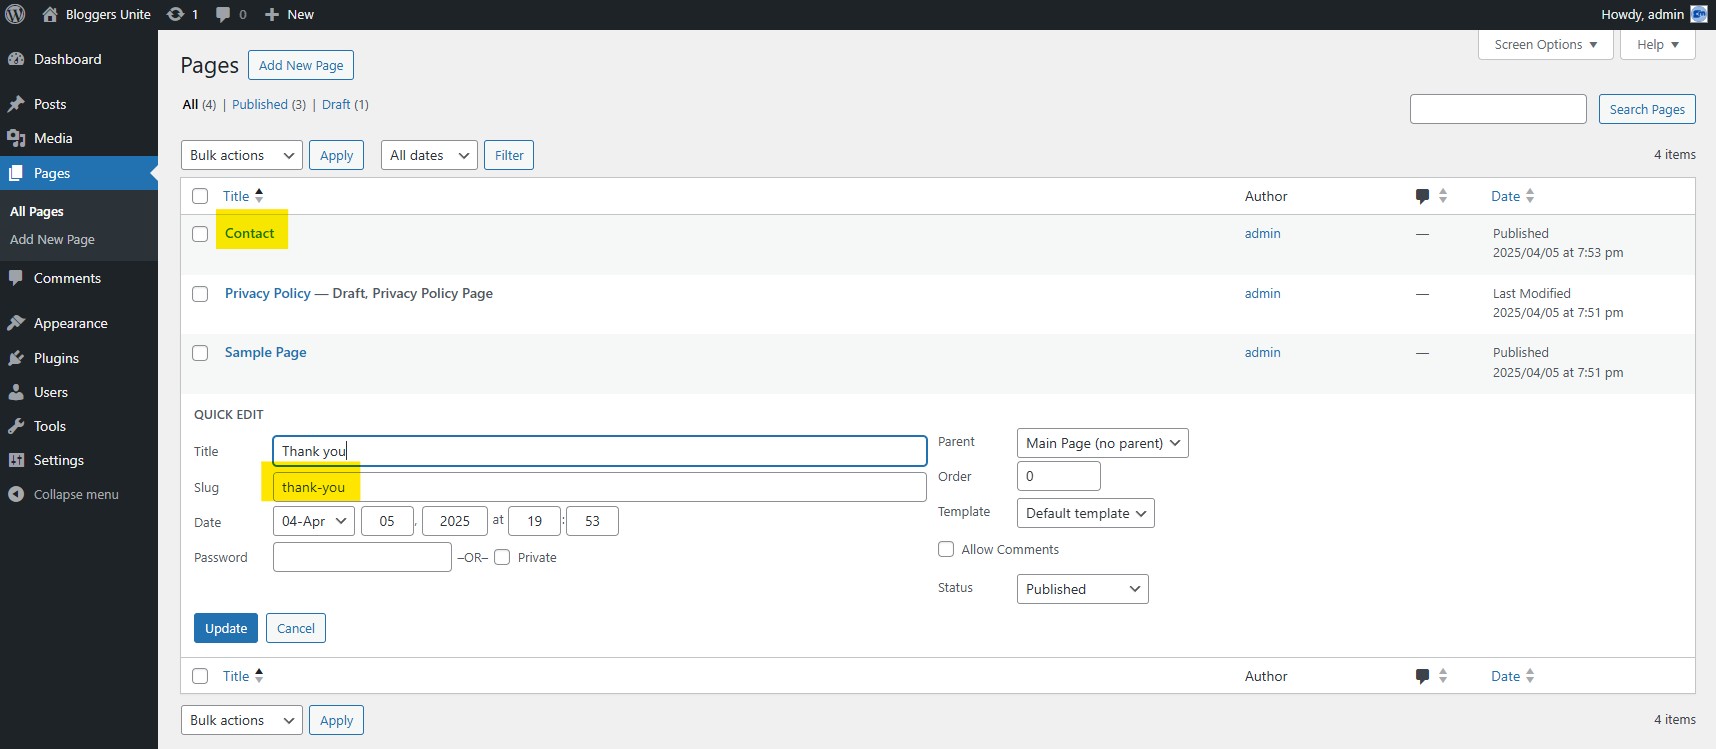Image resolution: width=1716 pixels, height=749 pixels.
Task: Click the Search Pages button
Action: coord(1647,109)
